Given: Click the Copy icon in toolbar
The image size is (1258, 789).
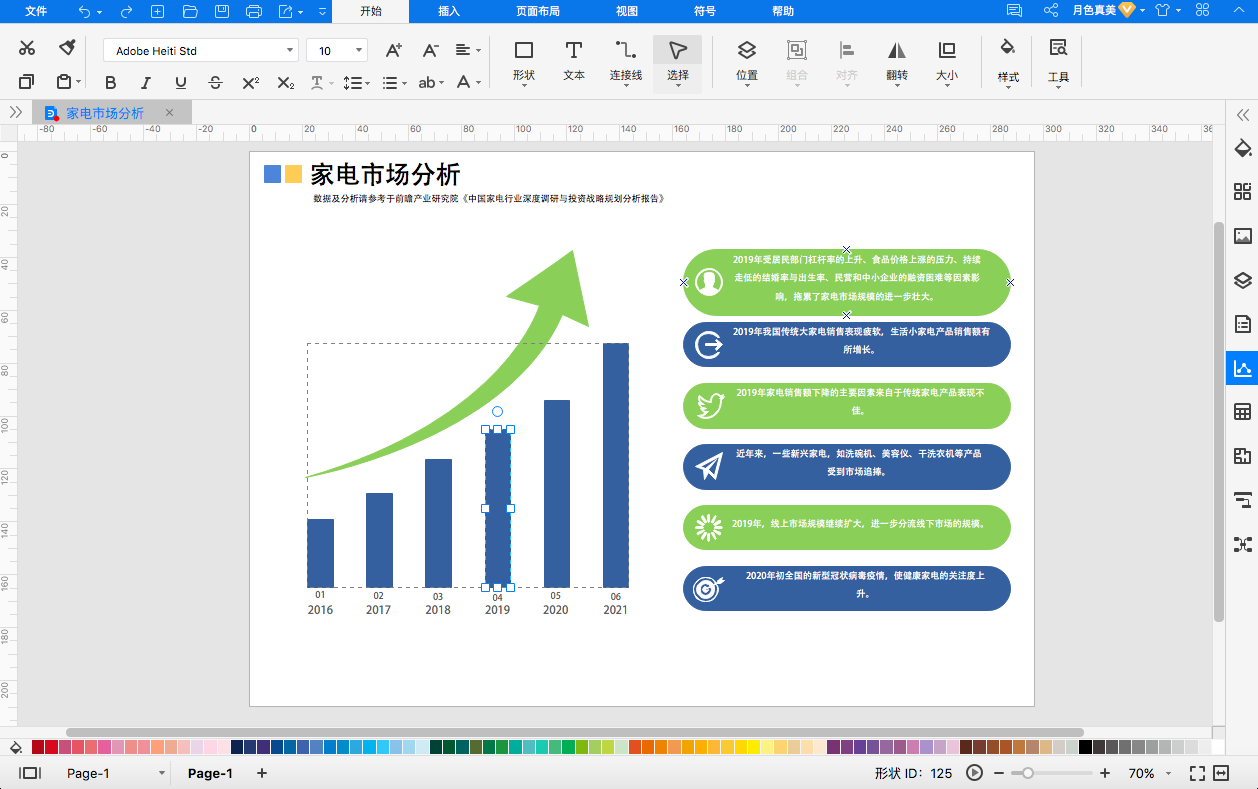Looking at the screenshot, I should pyautogui.click(x=27, y=82).
